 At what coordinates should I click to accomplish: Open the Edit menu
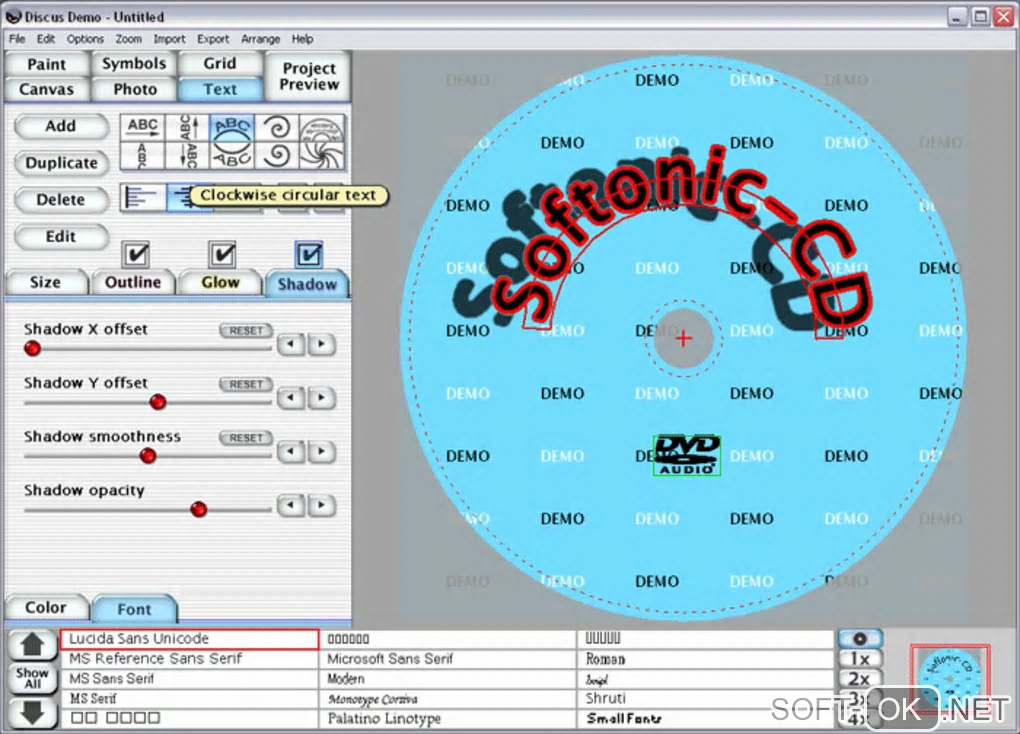[x=46, y=39]
